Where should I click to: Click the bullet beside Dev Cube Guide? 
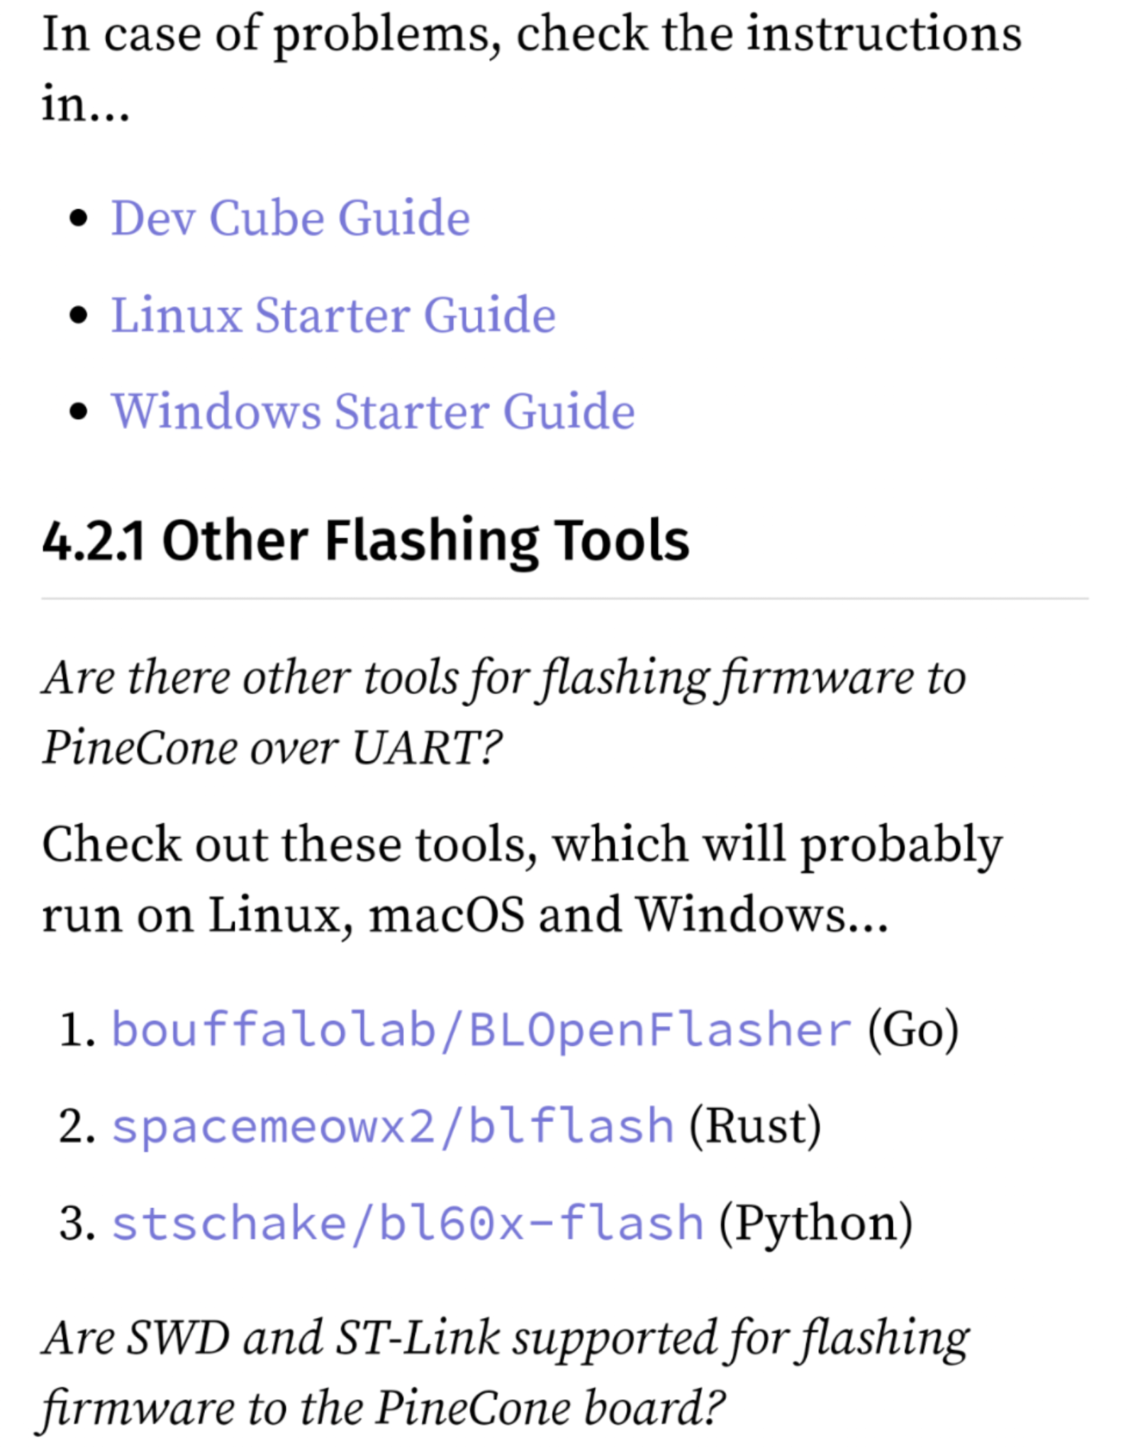[80, 219]
